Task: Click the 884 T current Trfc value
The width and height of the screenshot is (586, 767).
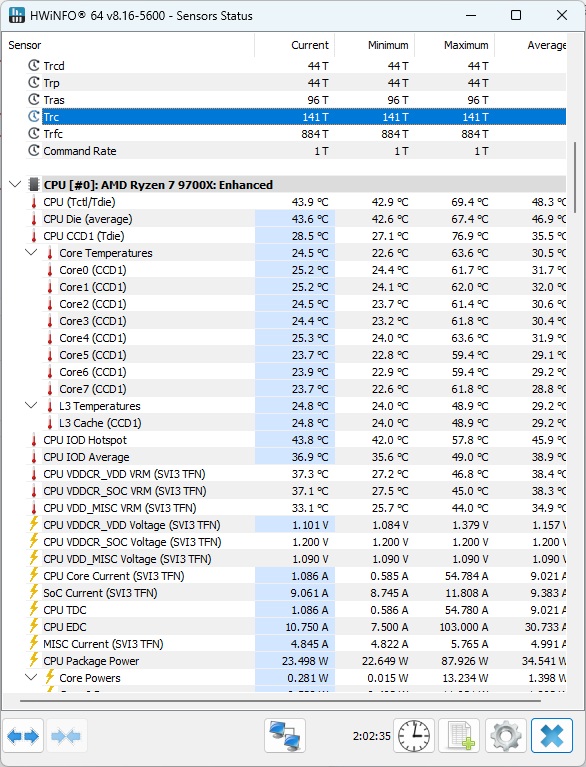Action: [315, 134]
